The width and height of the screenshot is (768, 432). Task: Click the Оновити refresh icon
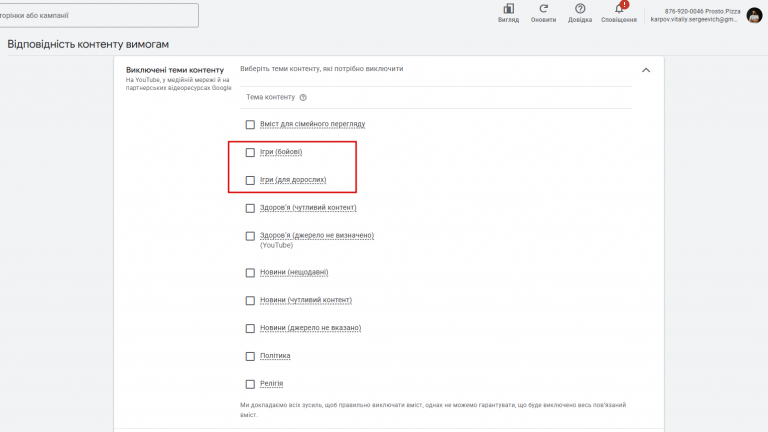[544, 9]
